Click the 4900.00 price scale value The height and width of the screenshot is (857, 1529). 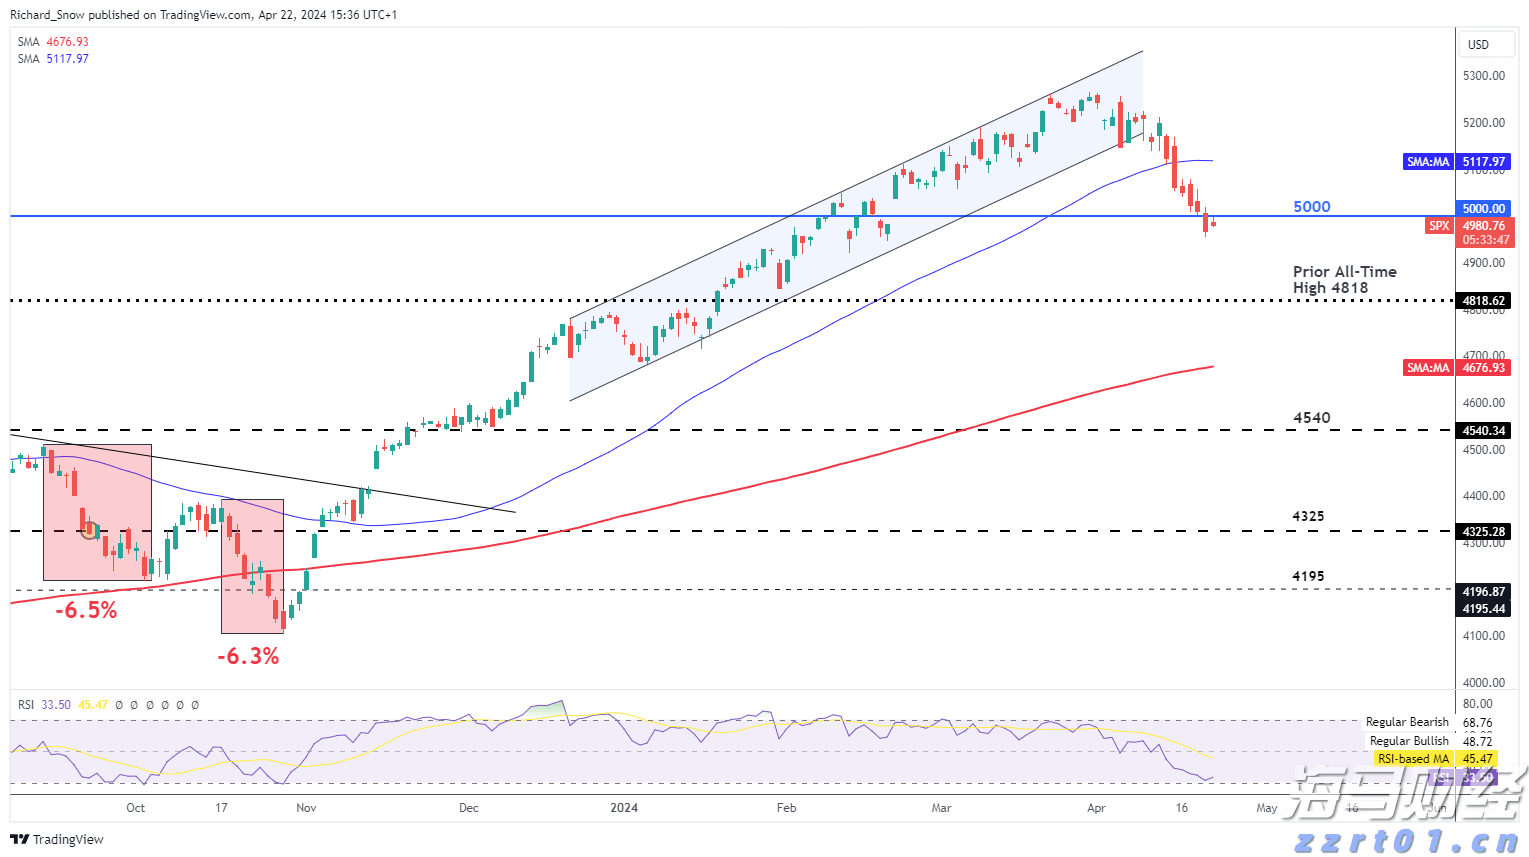coord(1483,263)
